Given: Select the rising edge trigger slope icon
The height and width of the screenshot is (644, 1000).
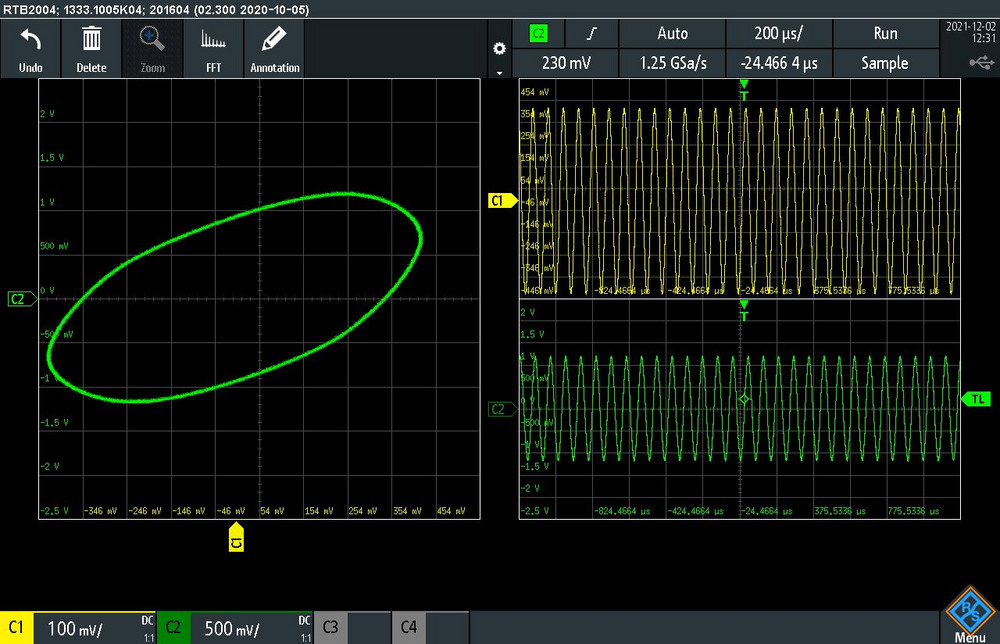Looking at the screenshot, I should (592, 34).
